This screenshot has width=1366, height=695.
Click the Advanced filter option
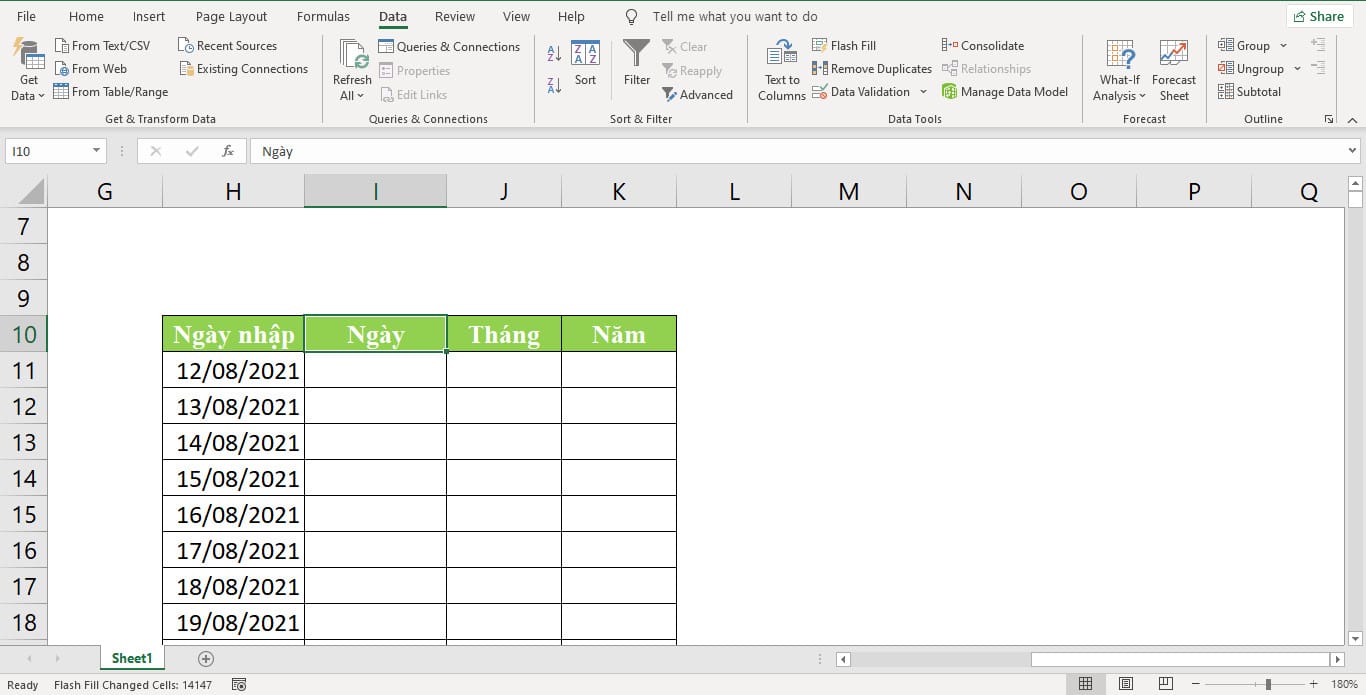(699, 94)
